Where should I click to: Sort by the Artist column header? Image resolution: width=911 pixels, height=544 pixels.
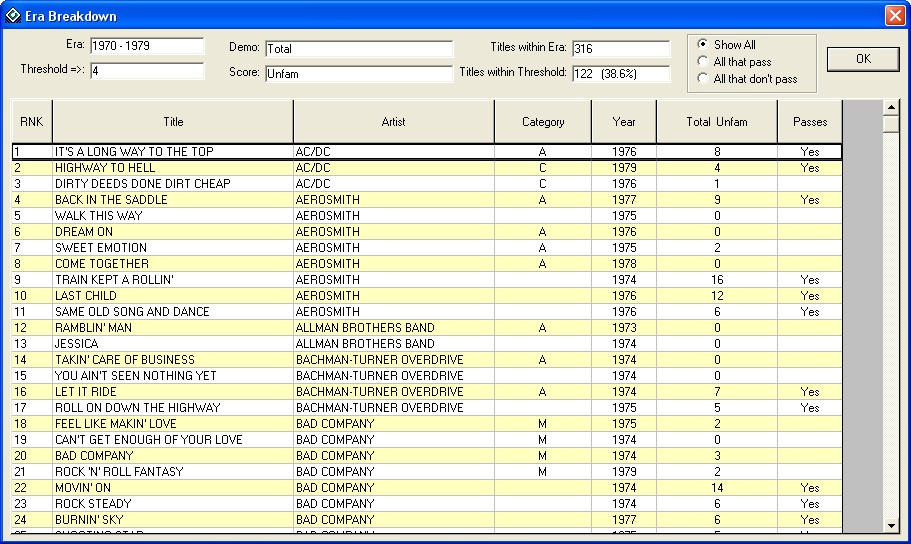[x=393, y=121]
